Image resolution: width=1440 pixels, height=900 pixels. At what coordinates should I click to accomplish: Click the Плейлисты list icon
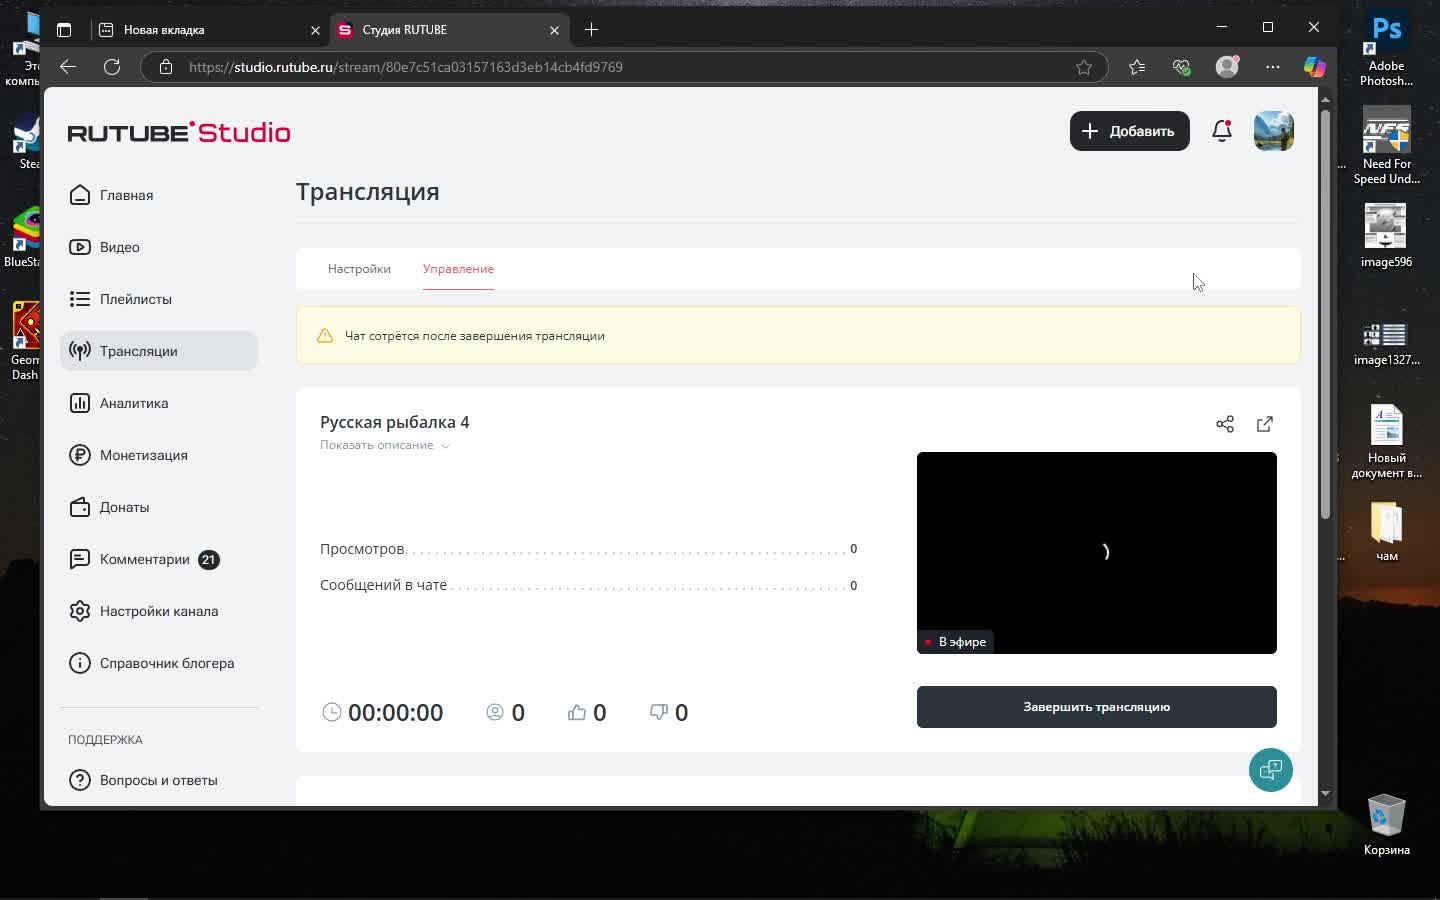tap(80, 299)
